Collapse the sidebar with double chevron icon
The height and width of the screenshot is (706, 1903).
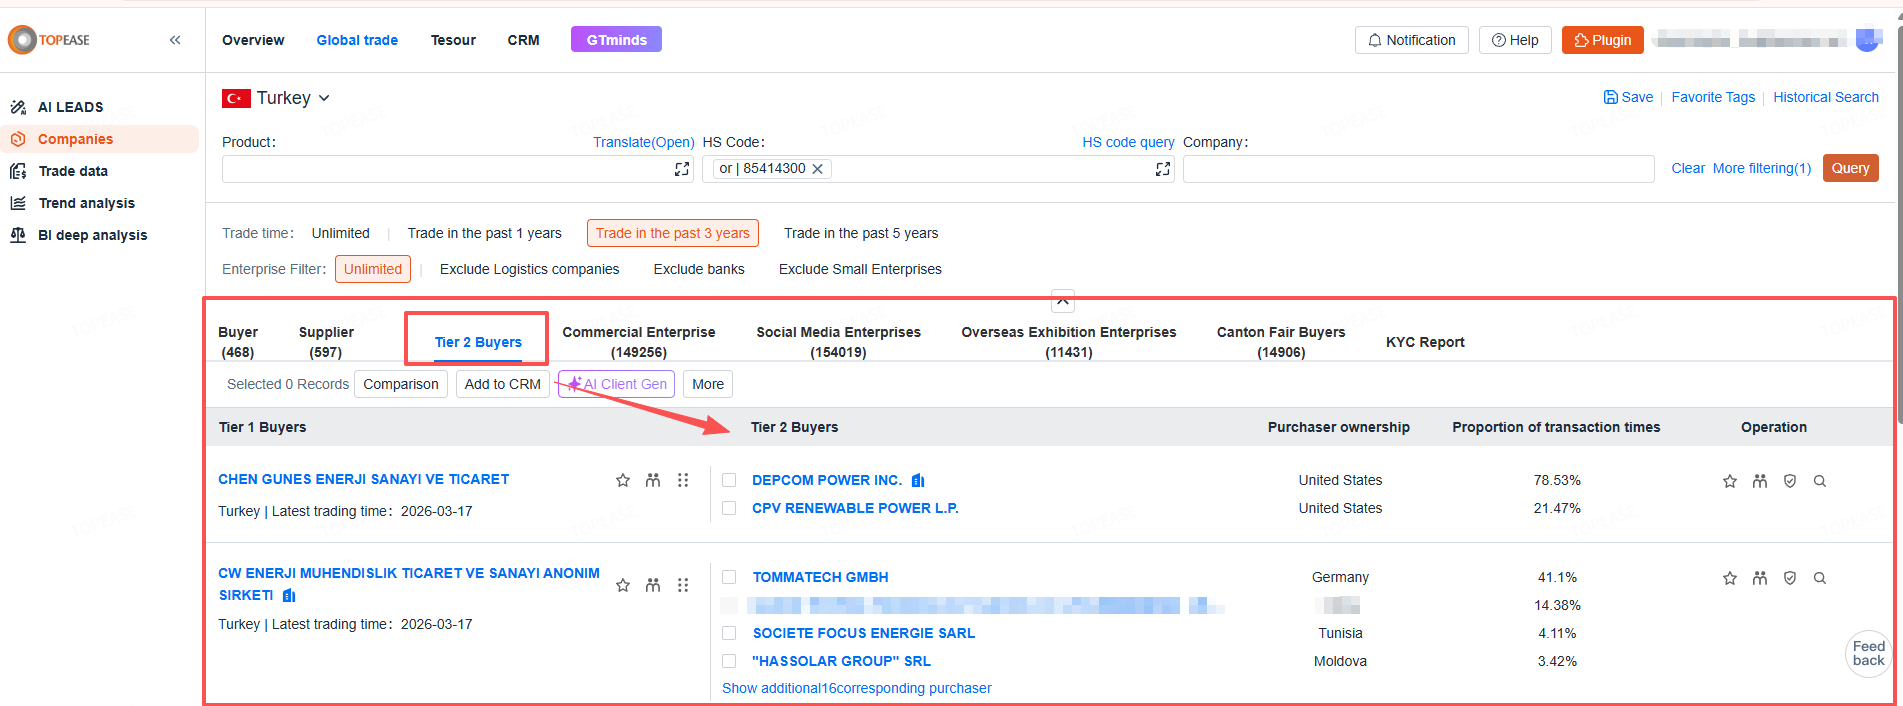[x=175, y=40]
